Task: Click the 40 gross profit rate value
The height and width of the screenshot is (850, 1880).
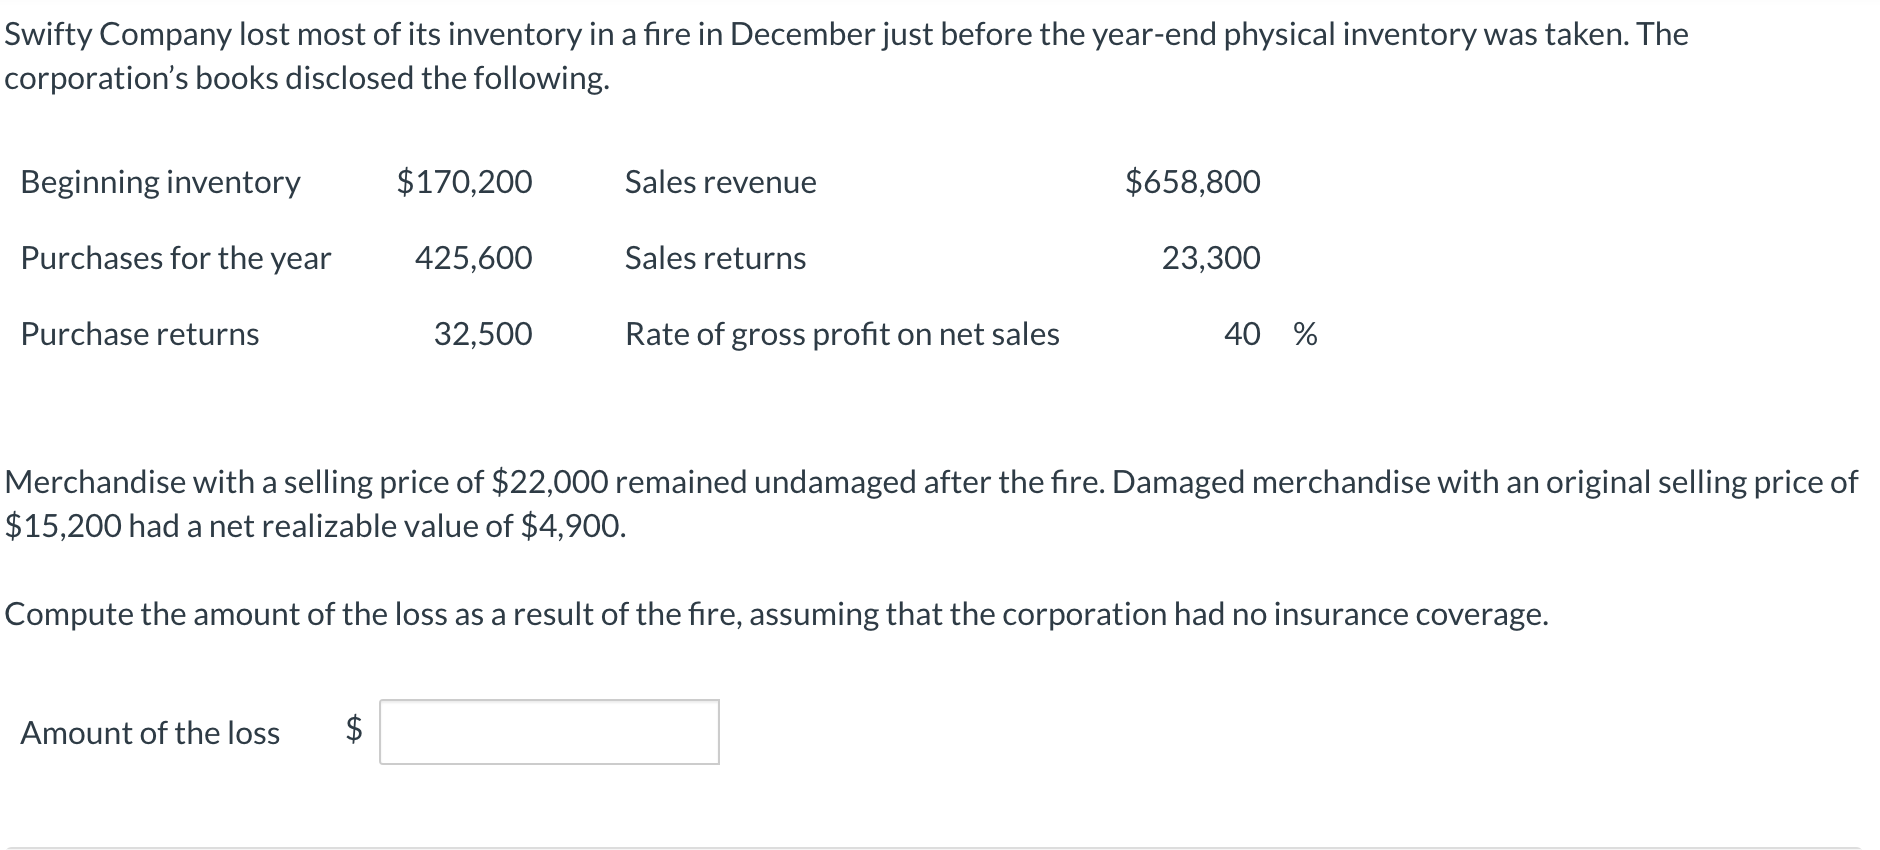Action: 1242,334
